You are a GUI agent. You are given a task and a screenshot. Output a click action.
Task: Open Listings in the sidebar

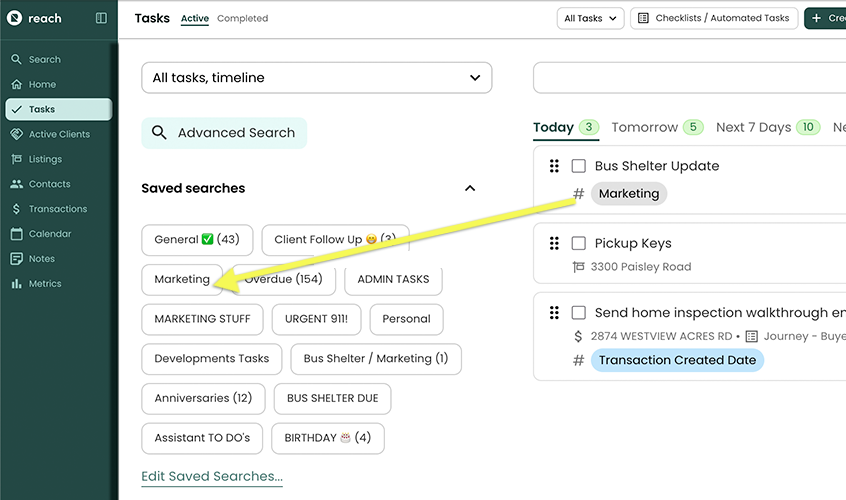tap(45, 159)
